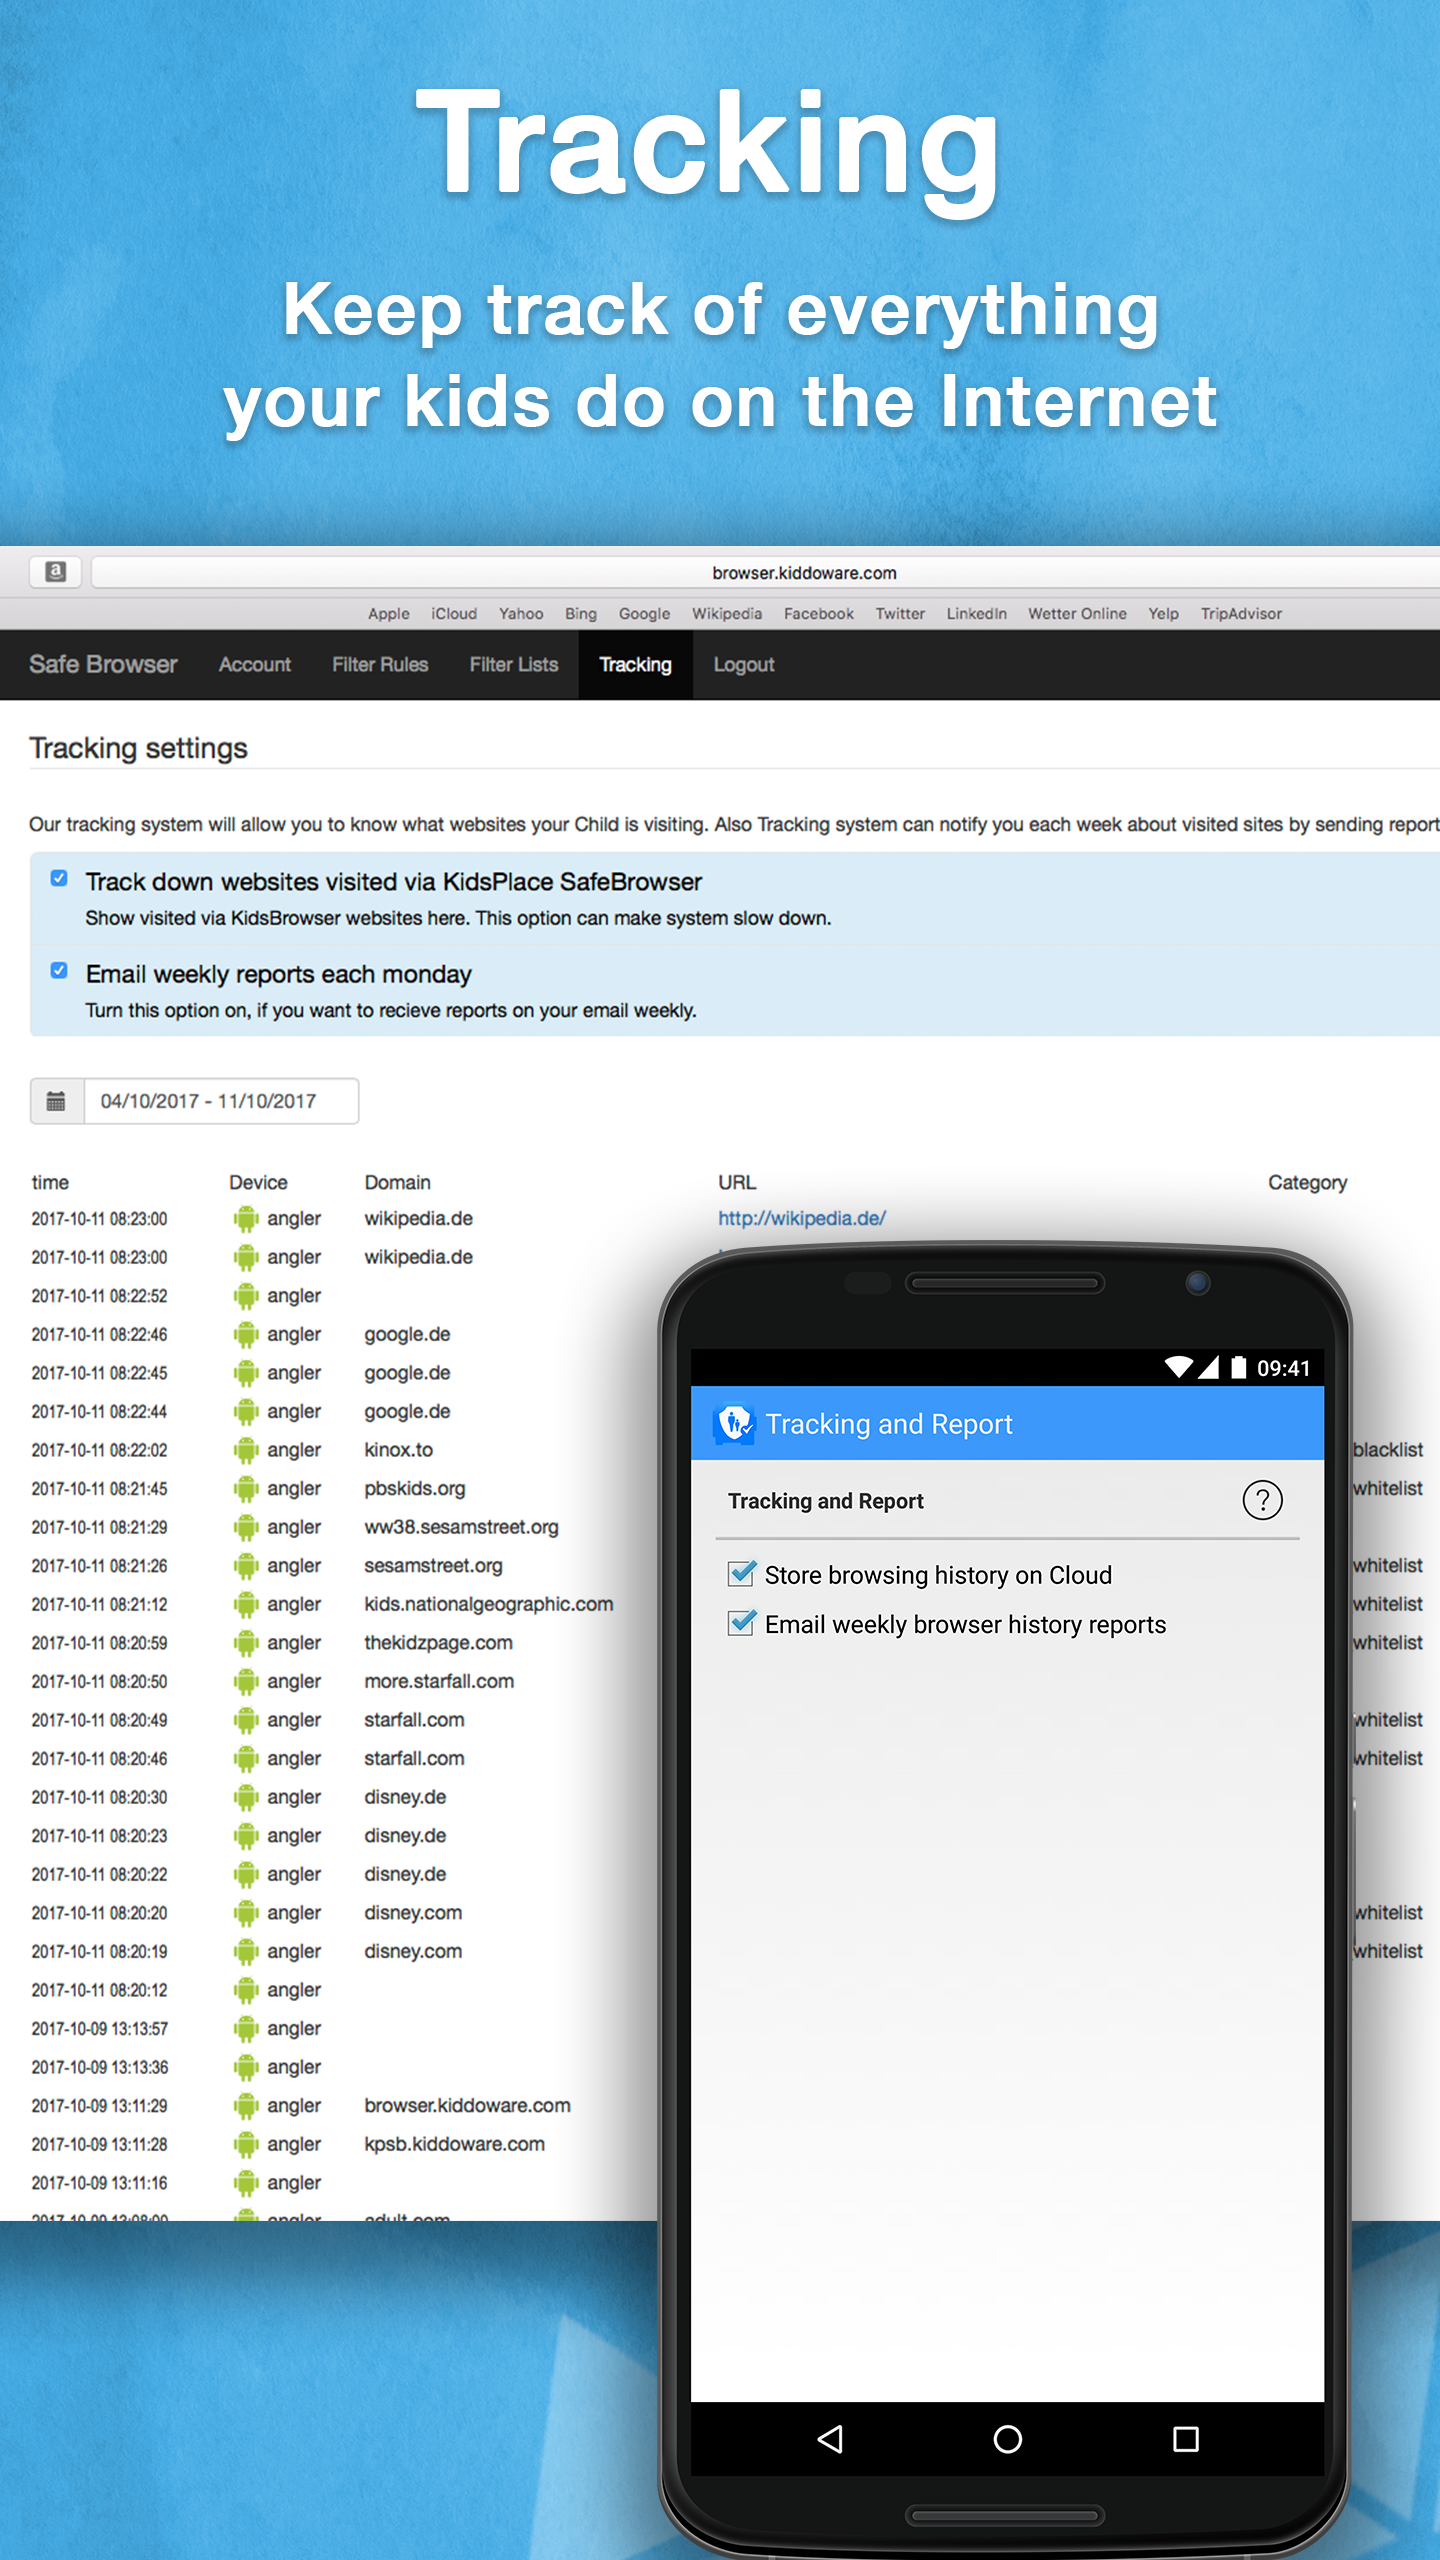Open the http://wikipedia.de/ URL link
Screen dimensions: 1440x2560
coord(801,1218)
